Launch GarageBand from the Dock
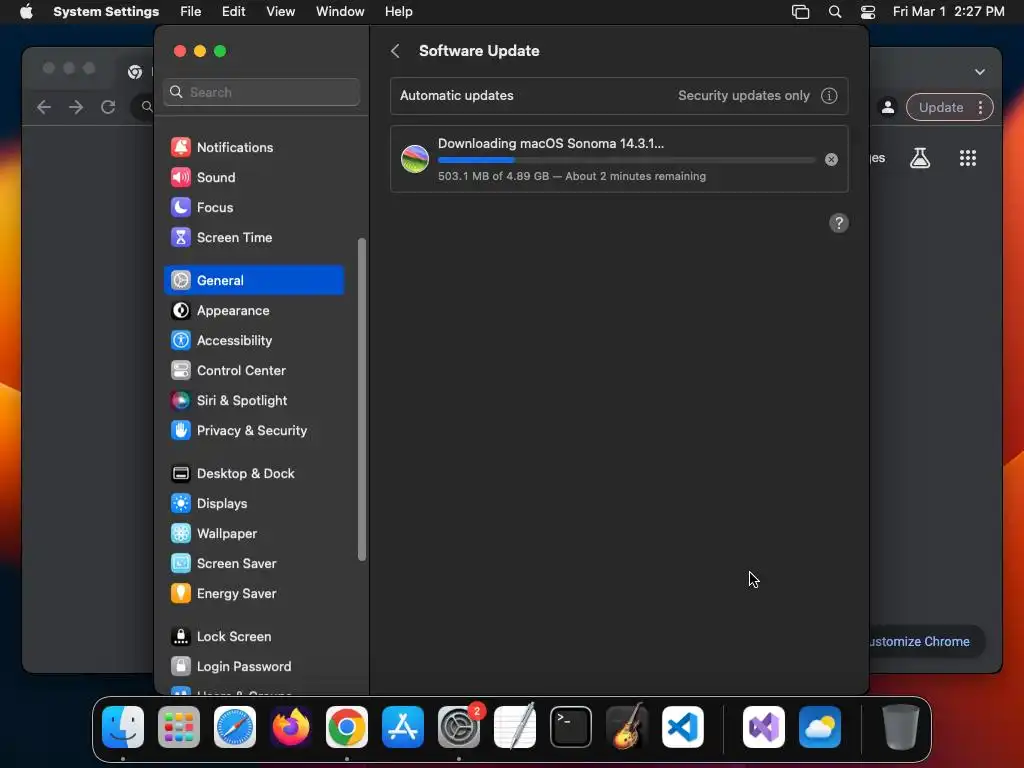1024x768 pixels. [627, 727]
